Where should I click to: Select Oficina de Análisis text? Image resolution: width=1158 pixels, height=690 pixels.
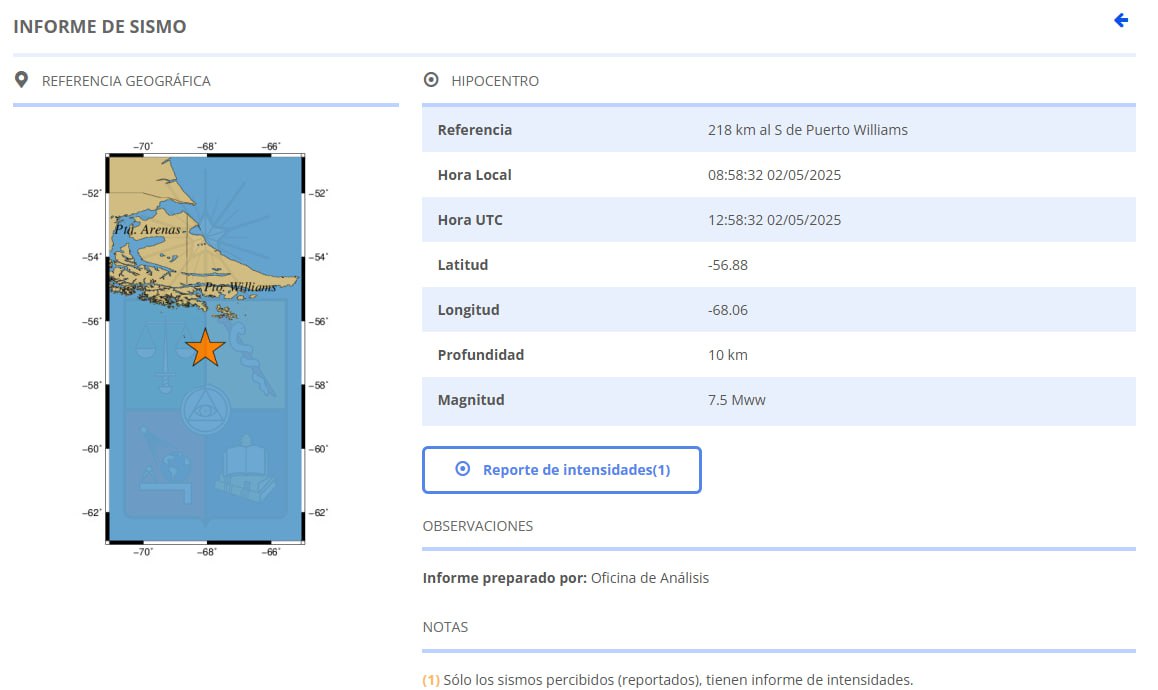pyautogui.click(x=649, y=578)
